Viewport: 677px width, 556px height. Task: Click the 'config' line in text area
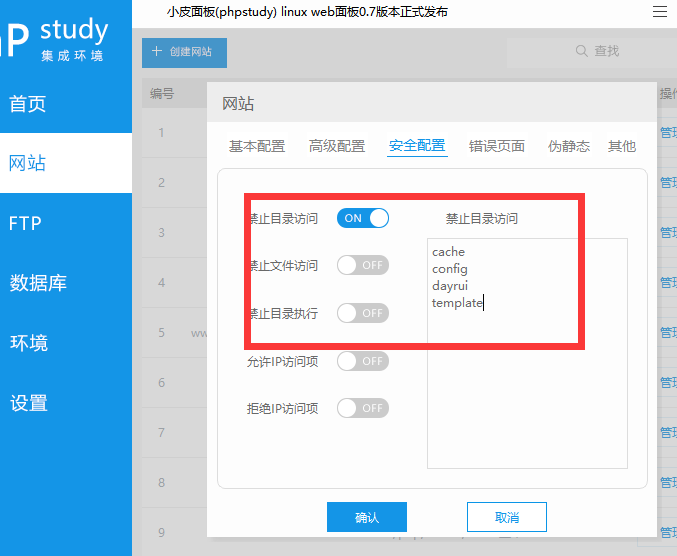click(x=449, y=269)
